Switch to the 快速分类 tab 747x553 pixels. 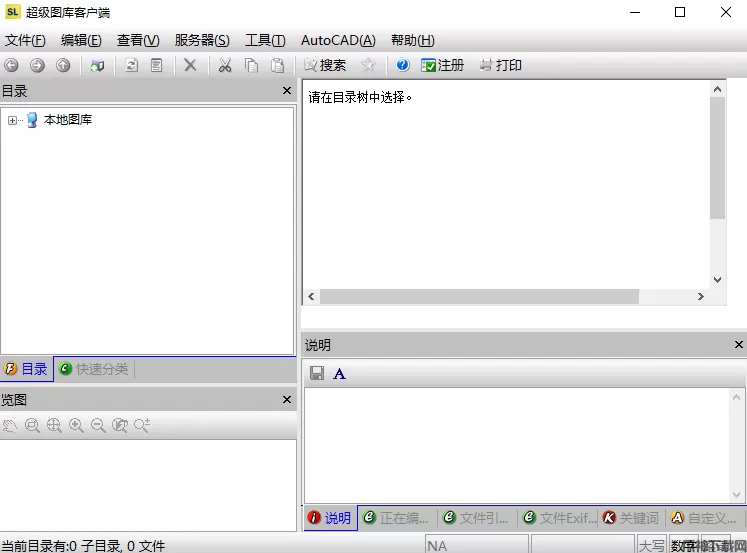tap(94, 369)
